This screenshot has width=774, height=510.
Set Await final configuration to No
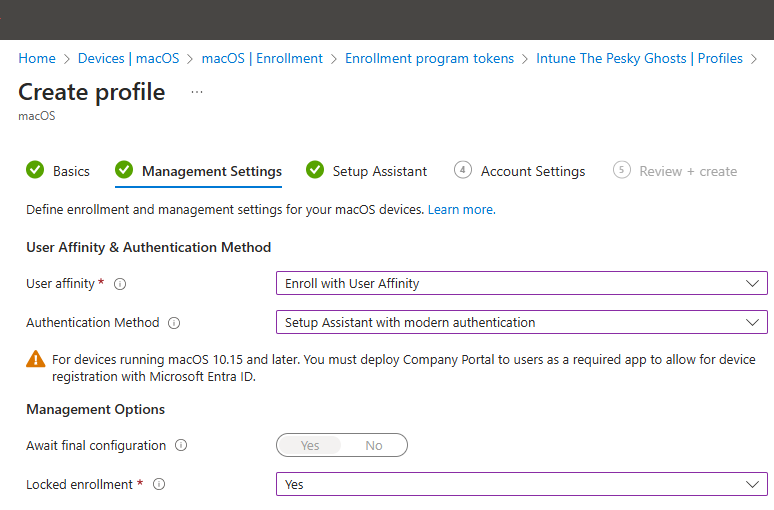point(373,446)
